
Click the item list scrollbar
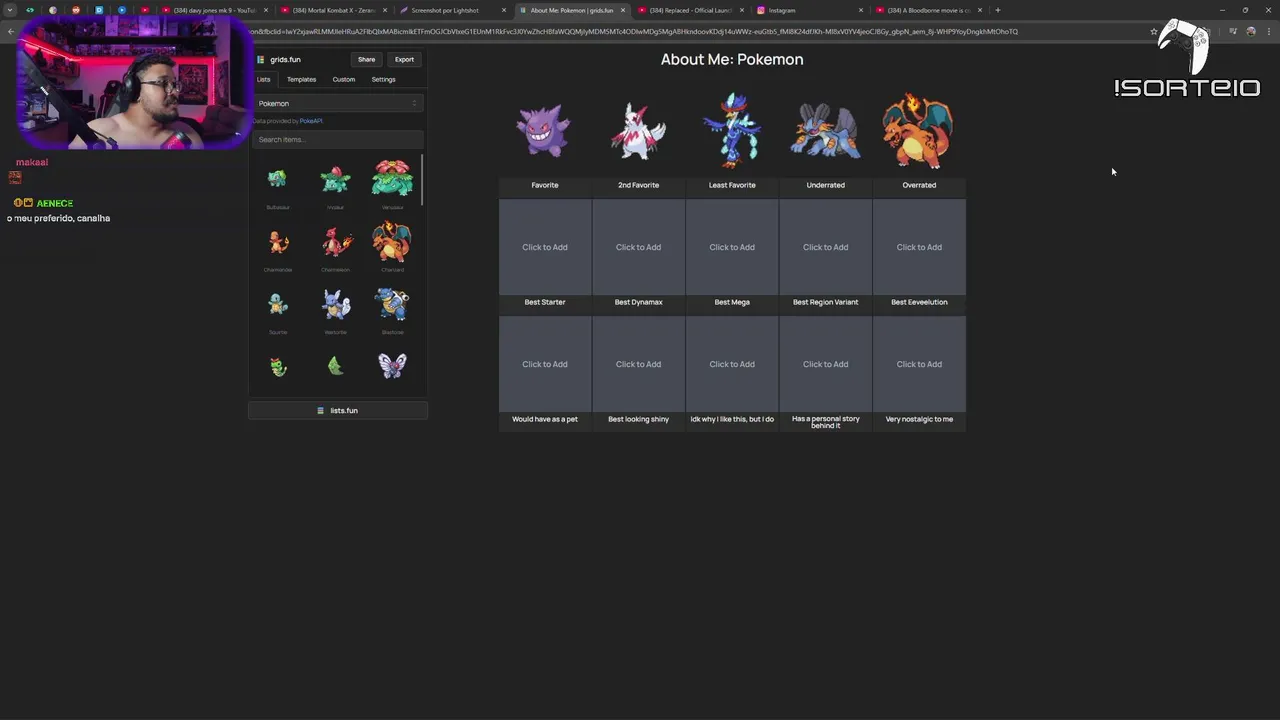[422, 178]
